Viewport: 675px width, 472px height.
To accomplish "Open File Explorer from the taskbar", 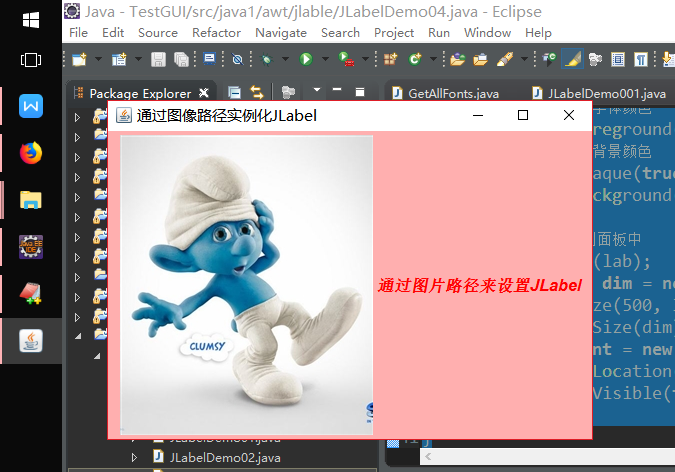I will (x=31, y=200).
